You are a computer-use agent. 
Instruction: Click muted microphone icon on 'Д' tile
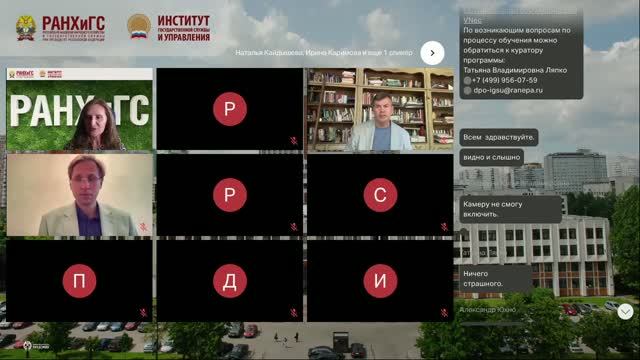pos(293,313)
